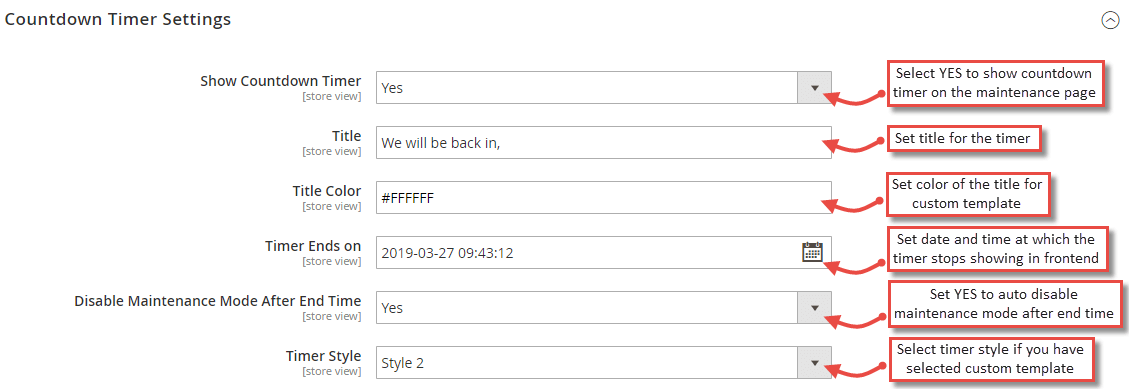This screenshot has height=389, width=1129.
Task: Click the Timer Style label
Action: point(323,356)
